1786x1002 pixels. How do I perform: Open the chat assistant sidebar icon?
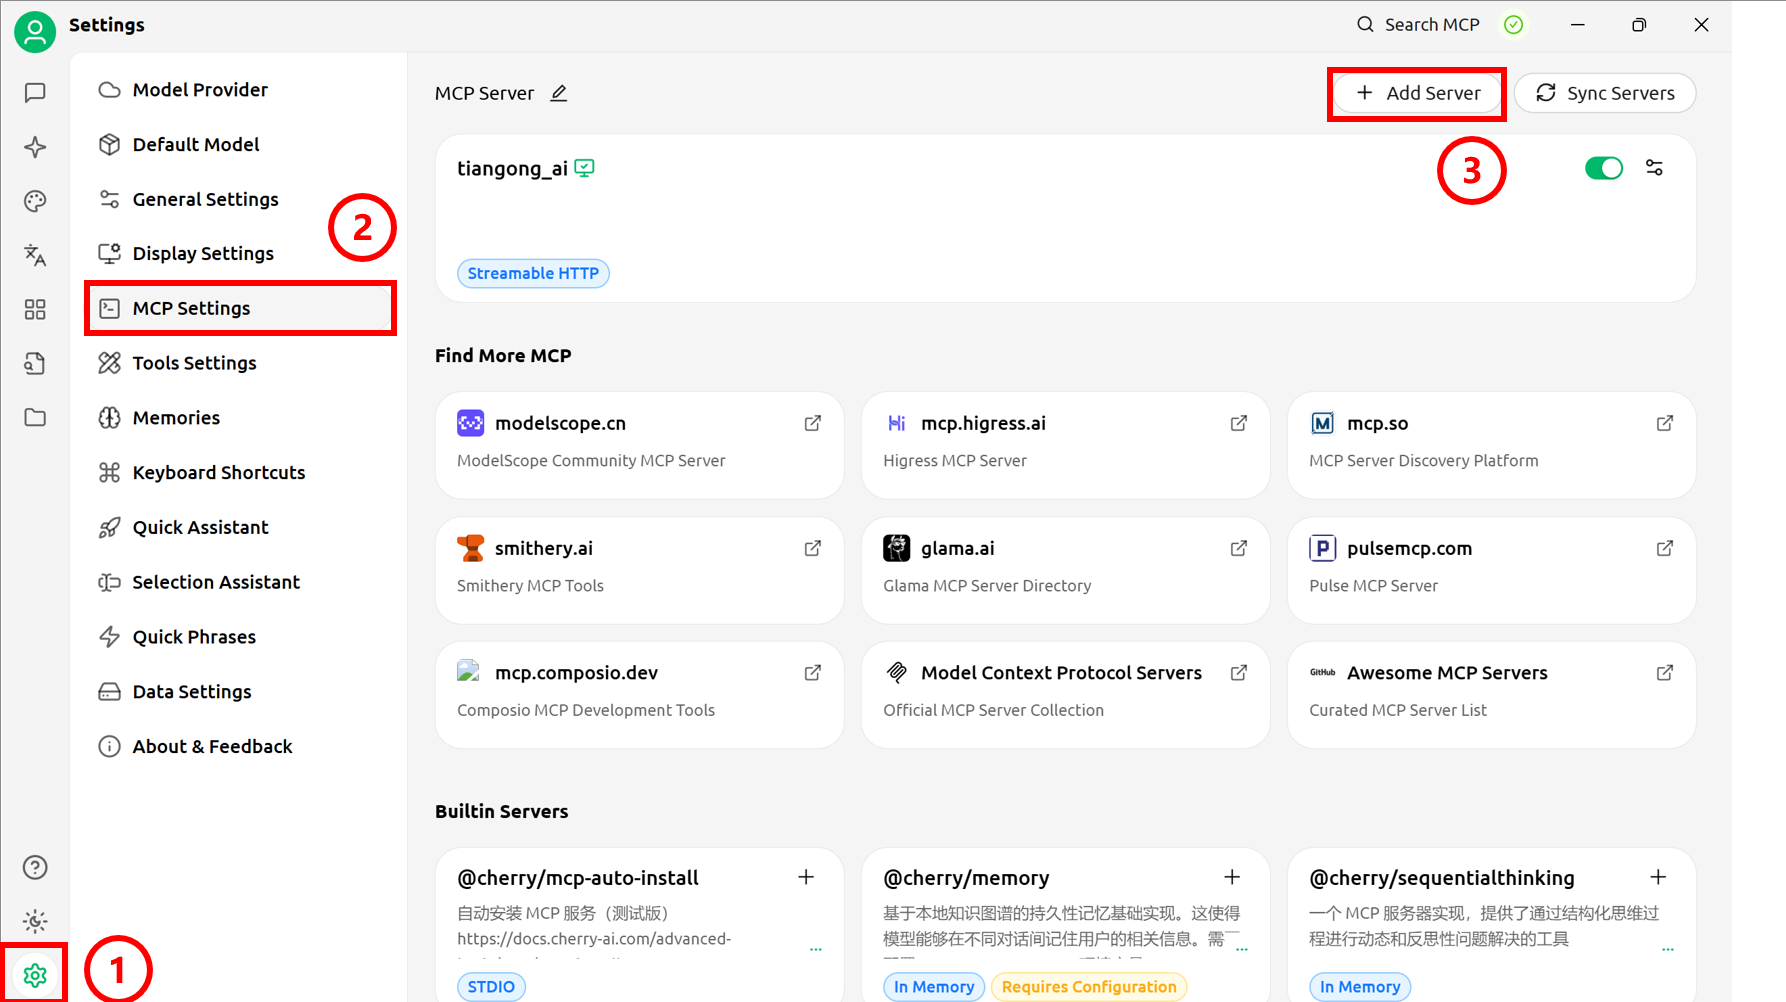(35, 93)
